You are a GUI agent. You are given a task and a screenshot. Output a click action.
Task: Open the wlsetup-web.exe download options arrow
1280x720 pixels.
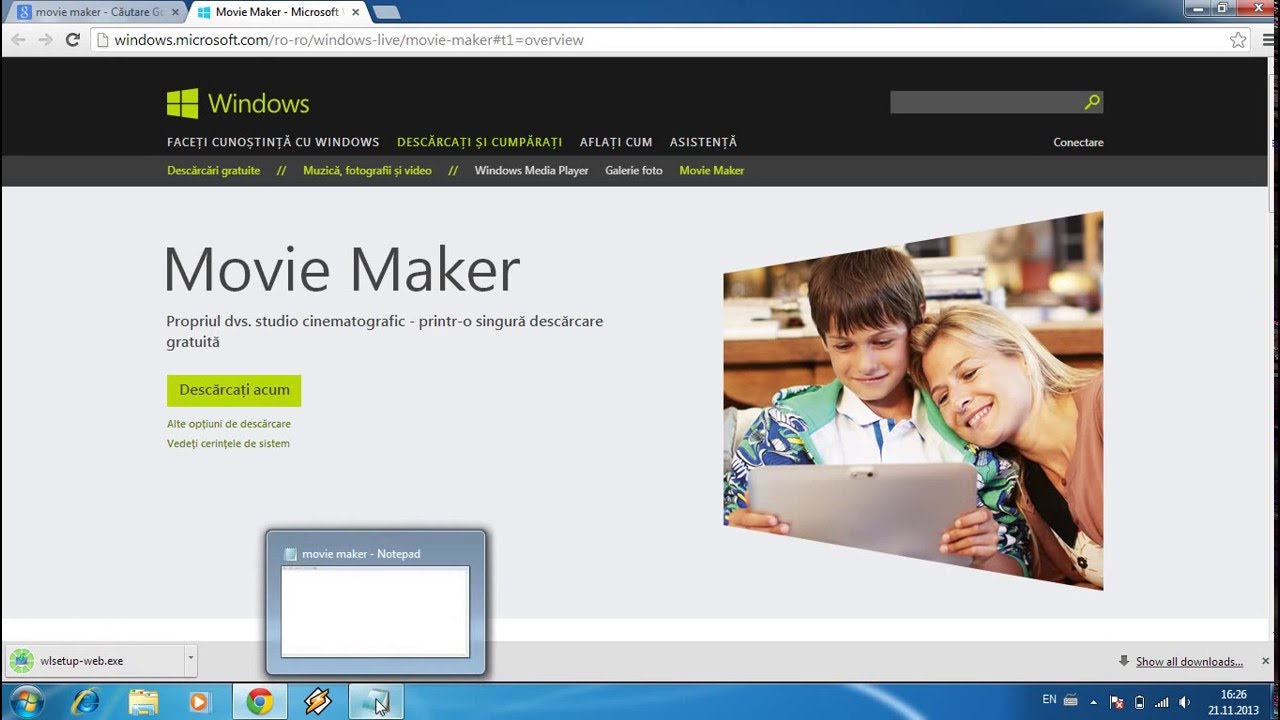coord(190,660)
